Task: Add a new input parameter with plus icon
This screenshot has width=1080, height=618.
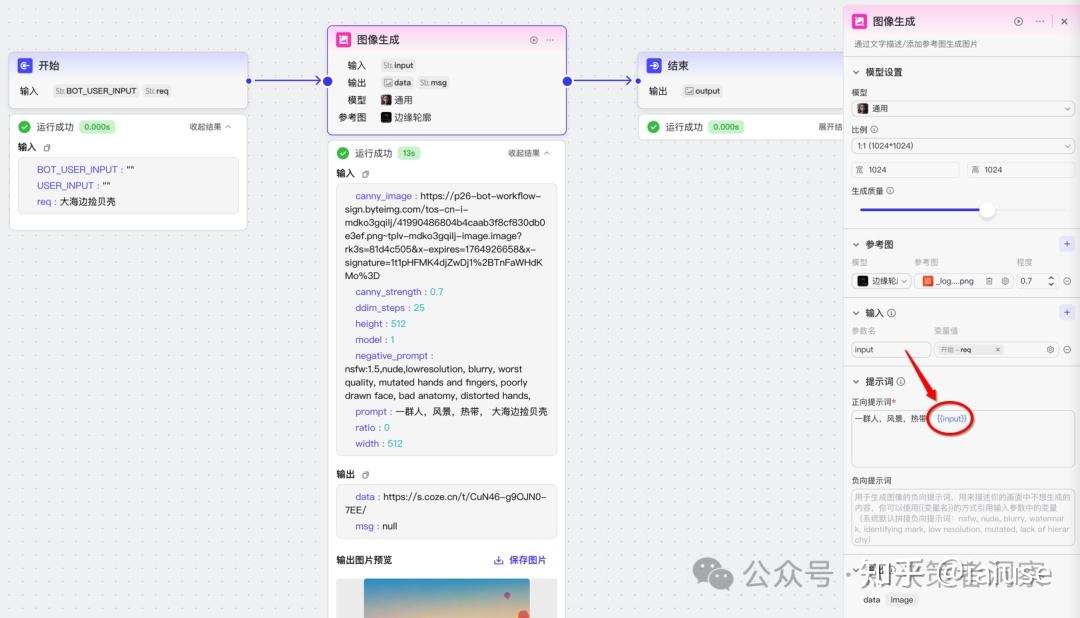Action: [1067, 312]
